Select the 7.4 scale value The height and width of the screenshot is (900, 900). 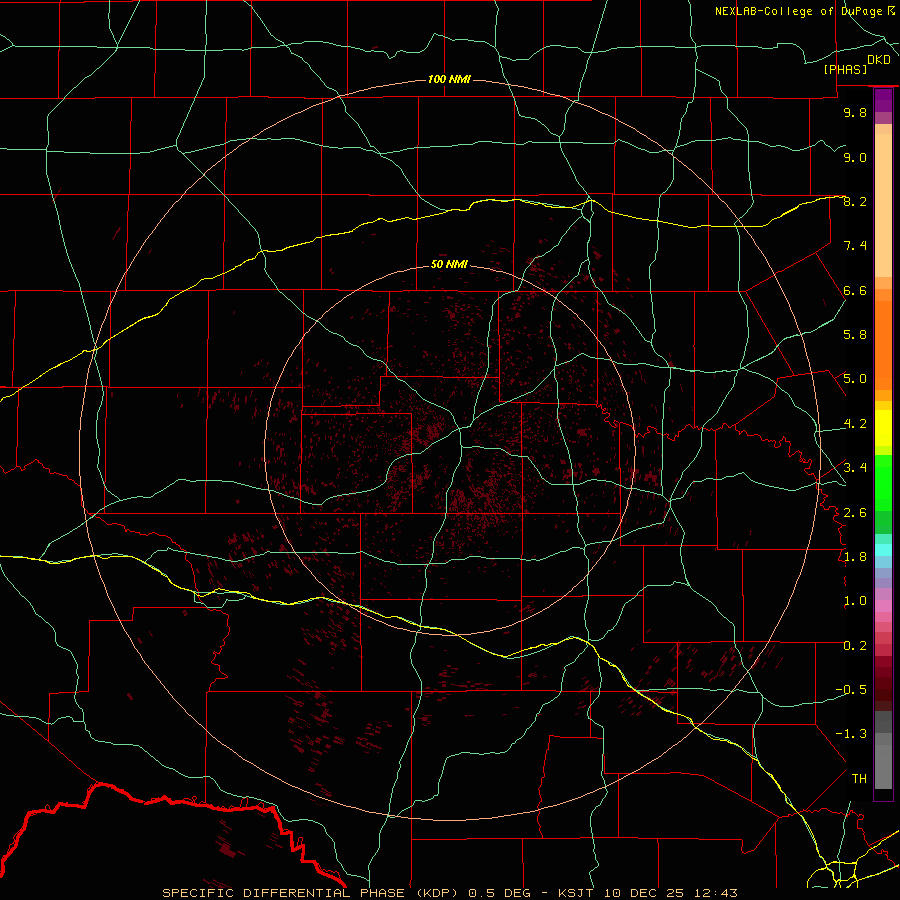[855, 246]
